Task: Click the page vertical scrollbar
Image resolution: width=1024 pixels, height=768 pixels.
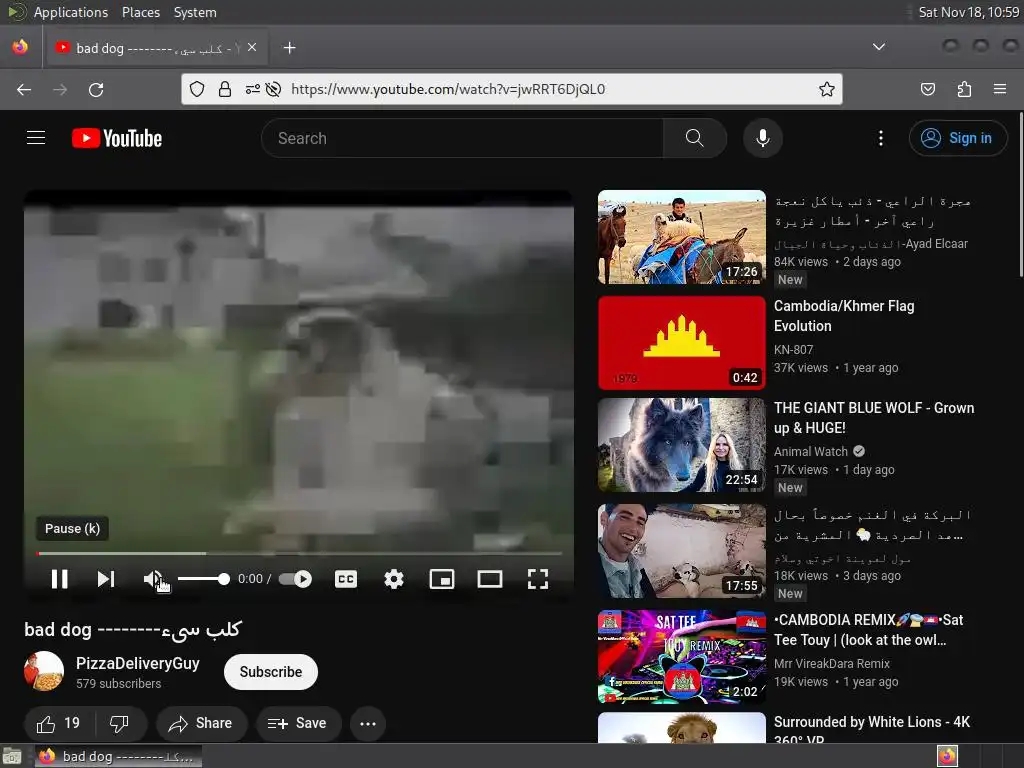Action: [1020, 196]
